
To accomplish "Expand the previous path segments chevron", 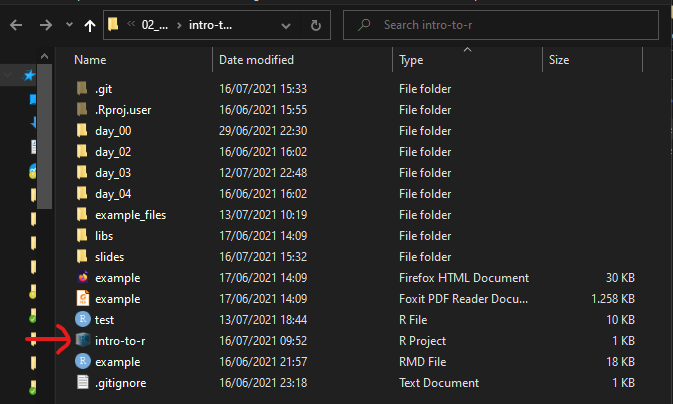I will pos(131,24).
